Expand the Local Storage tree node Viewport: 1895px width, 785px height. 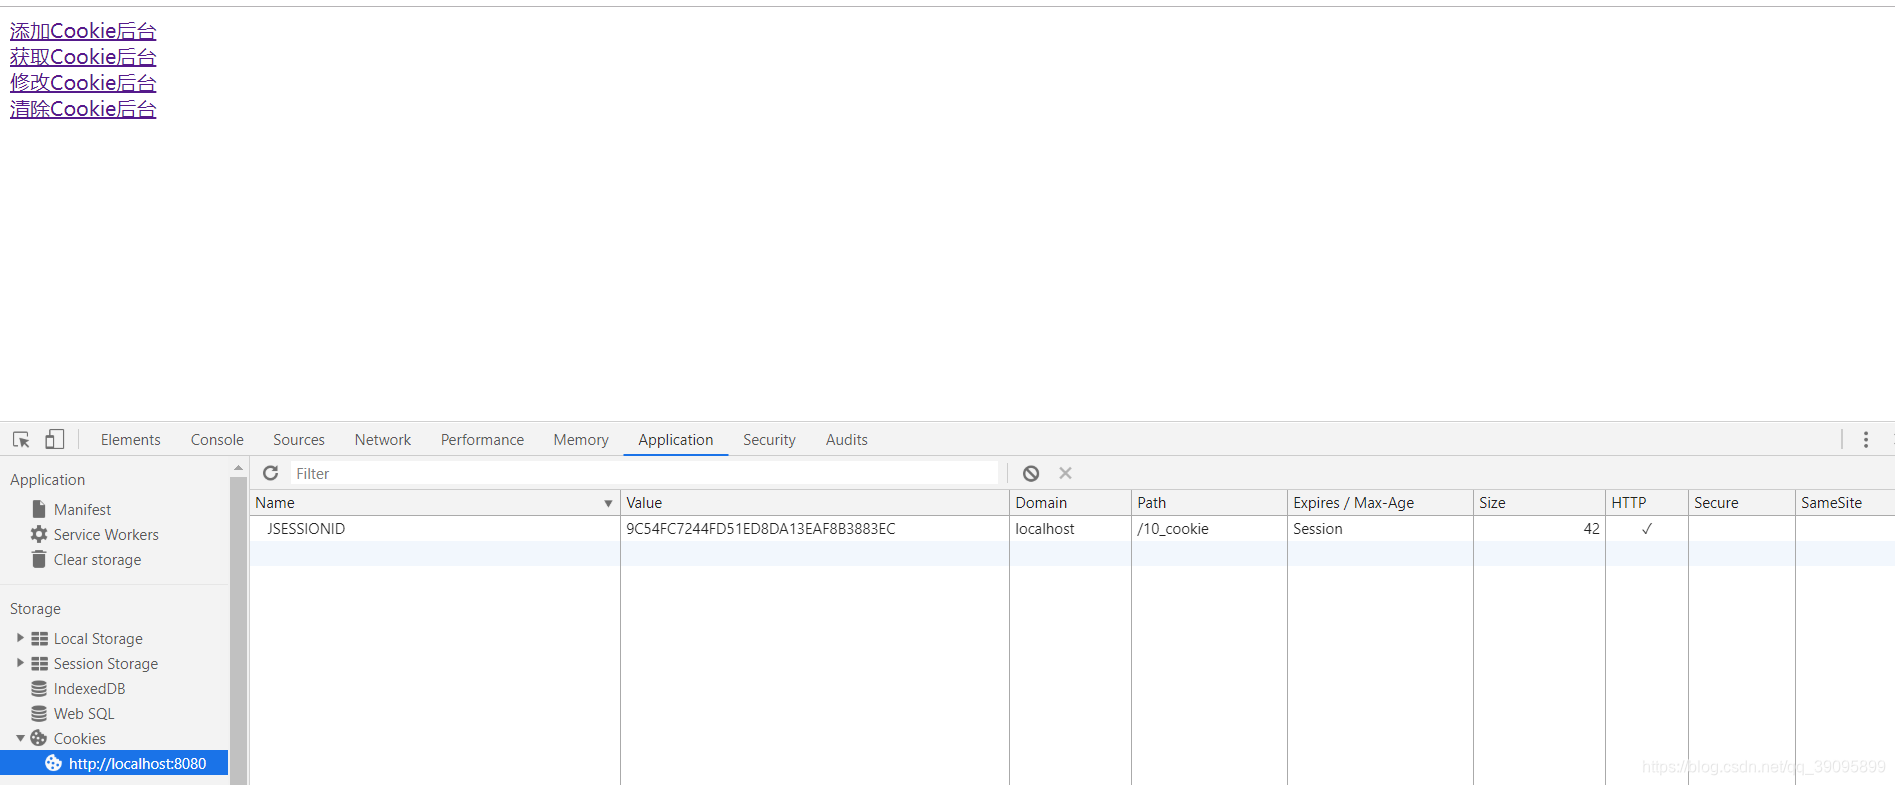pyautogui.click(x=20, y=638)
